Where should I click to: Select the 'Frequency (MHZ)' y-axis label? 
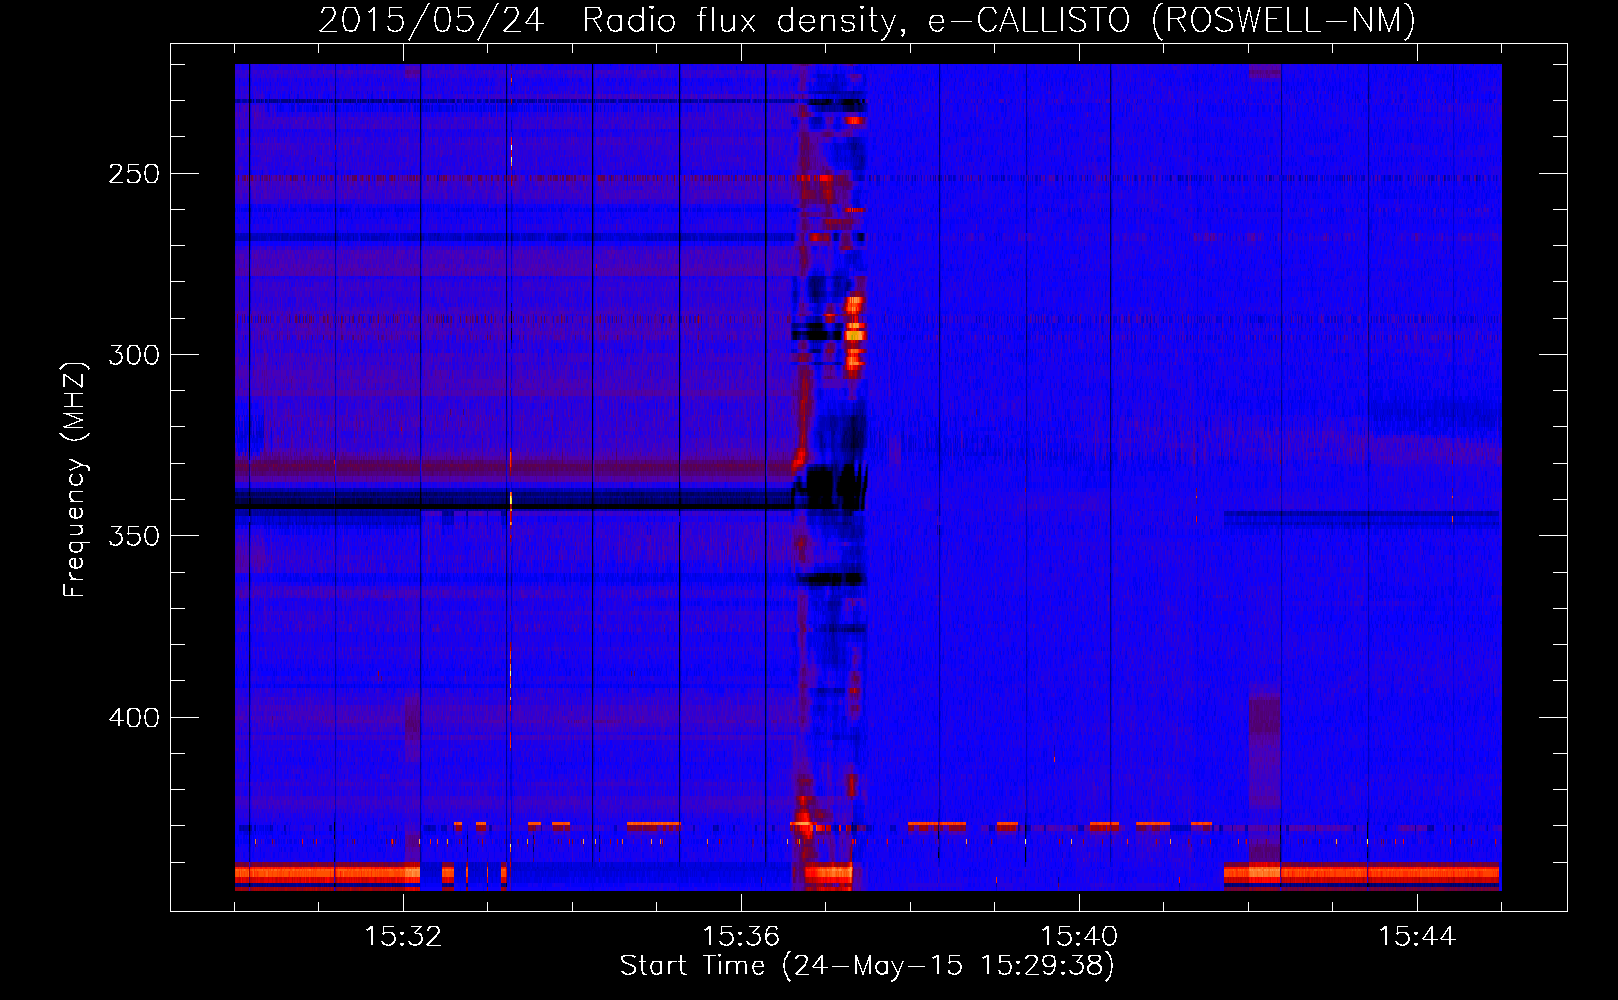(x=75, y=479)
